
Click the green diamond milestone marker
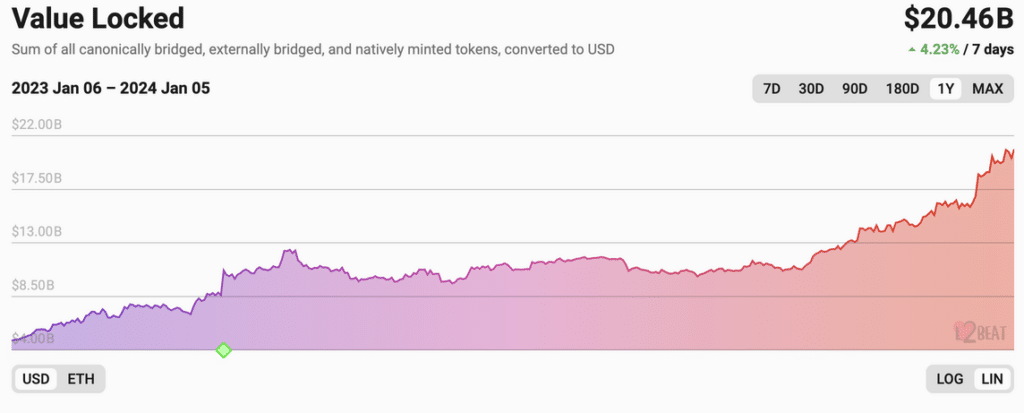click(224, 350)
